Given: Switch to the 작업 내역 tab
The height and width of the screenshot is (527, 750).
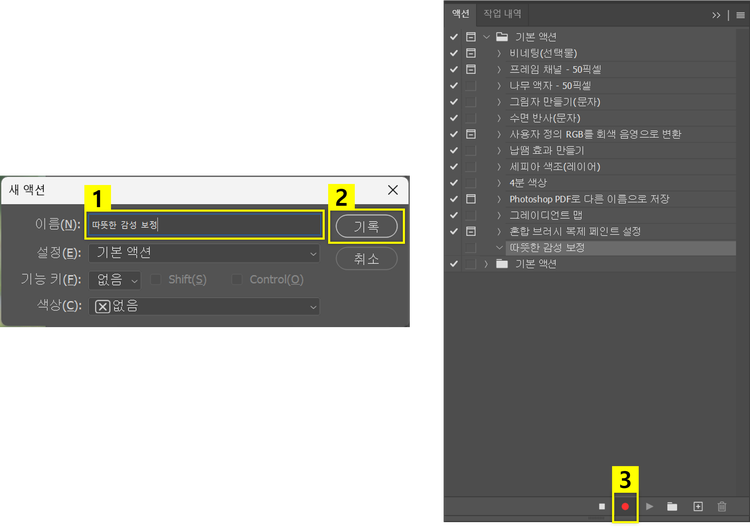Looking at the screenshot, I should click(x=502, y=14).
